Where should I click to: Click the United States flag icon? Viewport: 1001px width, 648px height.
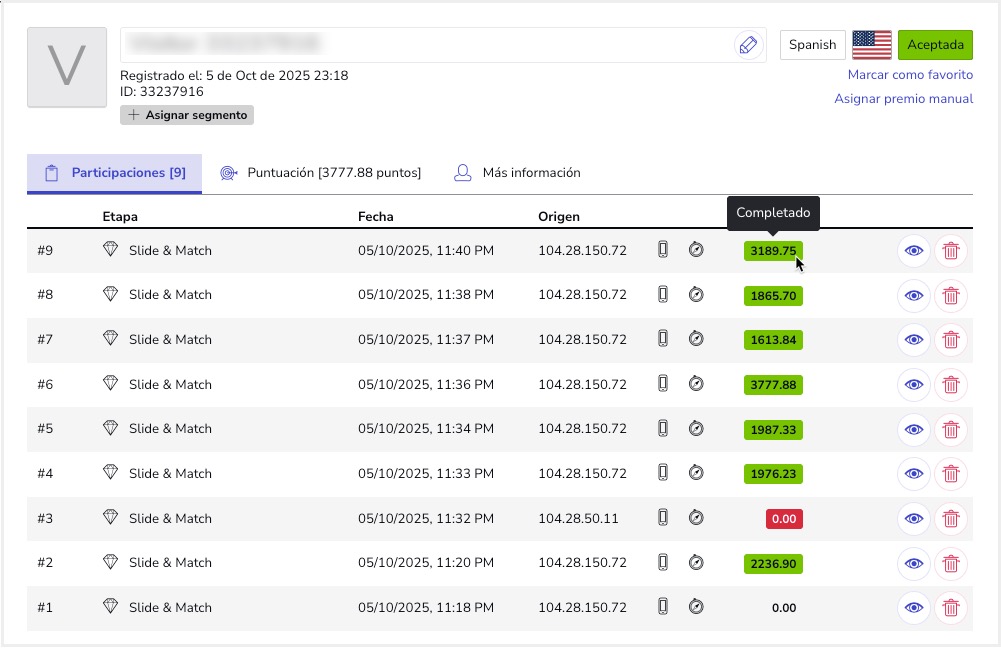[871, 45]
